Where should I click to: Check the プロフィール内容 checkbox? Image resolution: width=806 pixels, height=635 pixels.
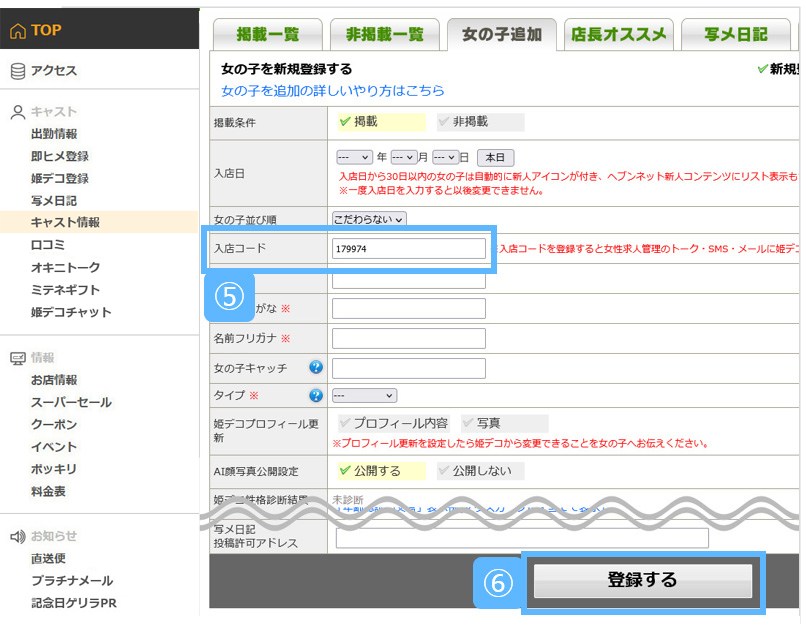(393, 423)
